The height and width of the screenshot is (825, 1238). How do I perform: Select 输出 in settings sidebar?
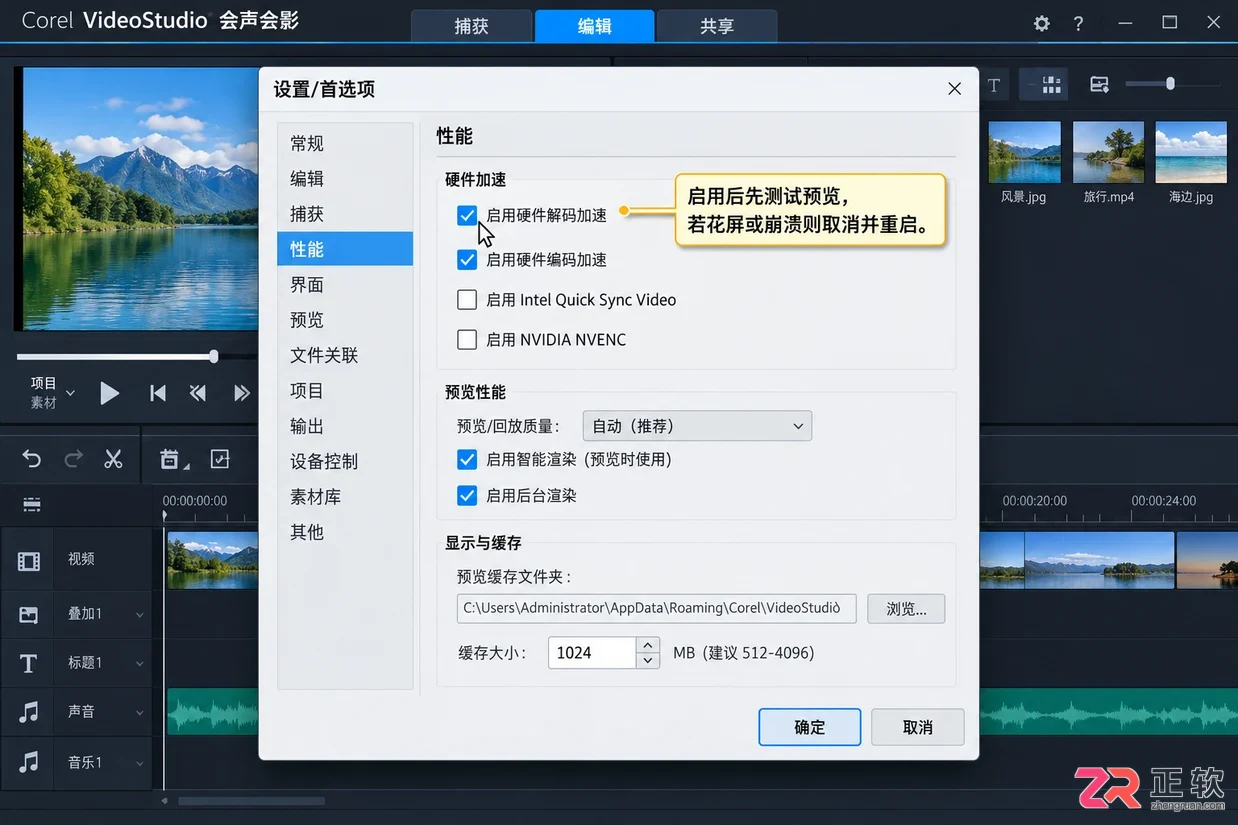point(345,426)
